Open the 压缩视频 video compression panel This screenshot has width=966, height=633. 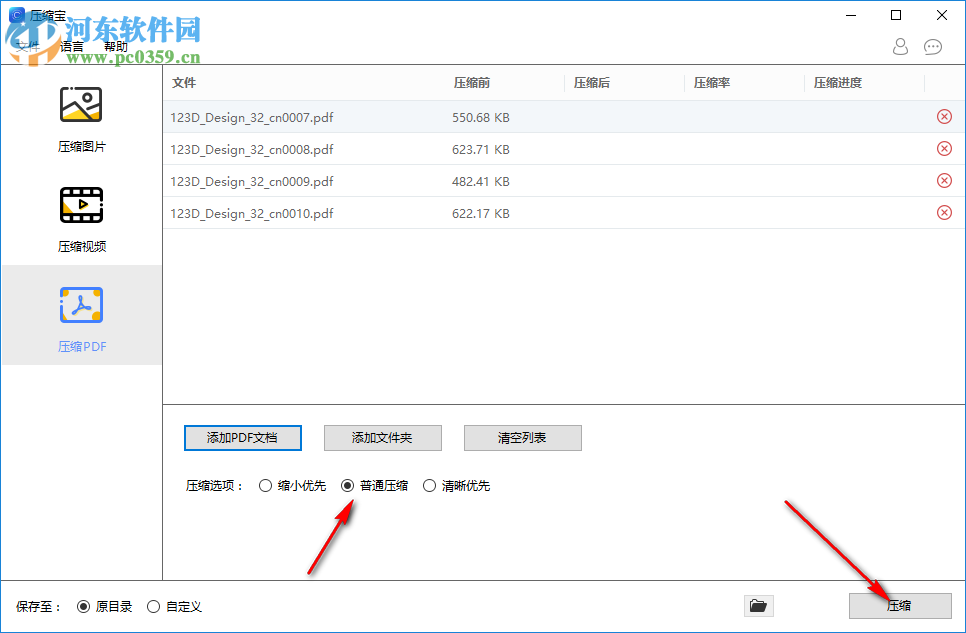pyautogui.click(x=81, y=217)
